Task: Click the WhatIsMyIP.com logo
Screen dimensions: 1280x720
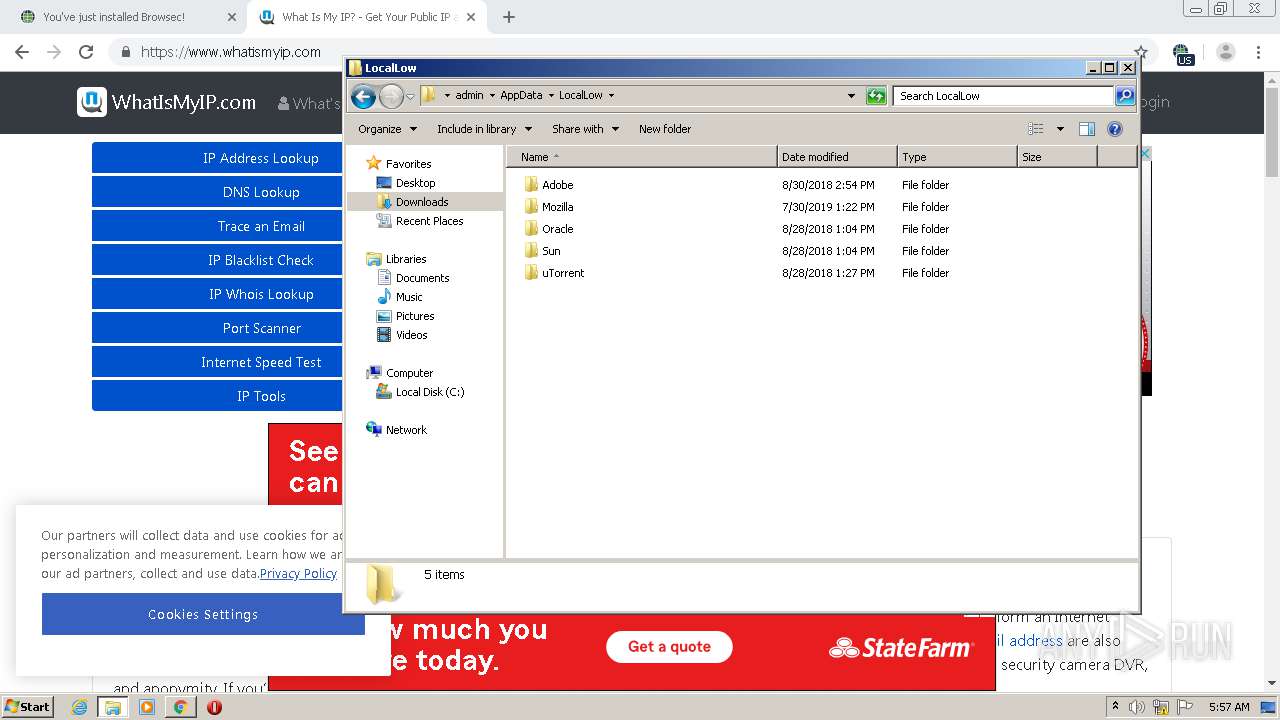Action: [166, 102]
